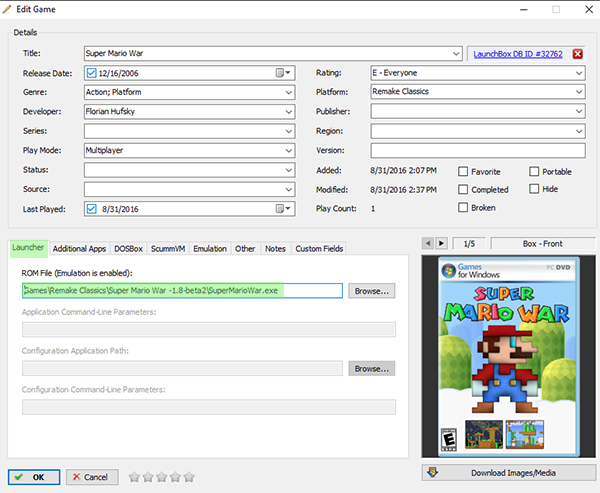
Task: Click Download Images/Media button
Action: [509, 473]
